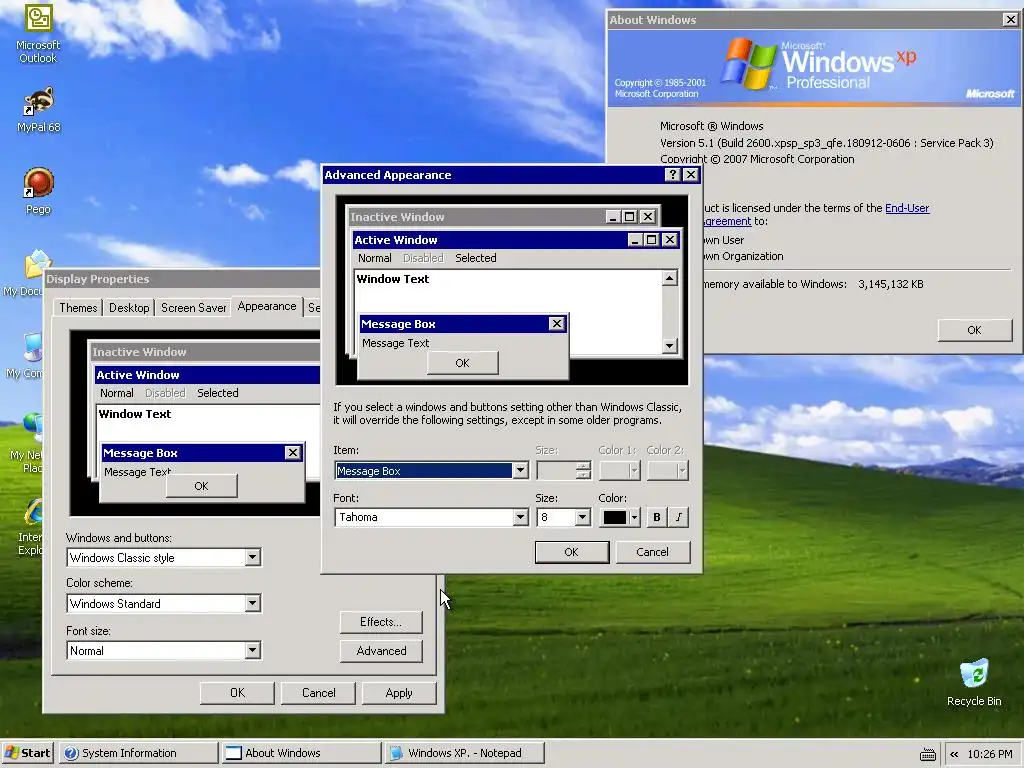The image size is (1024, 768).
Task: Click OK in Advanced Appearance dialog
Action: (571, 552)
